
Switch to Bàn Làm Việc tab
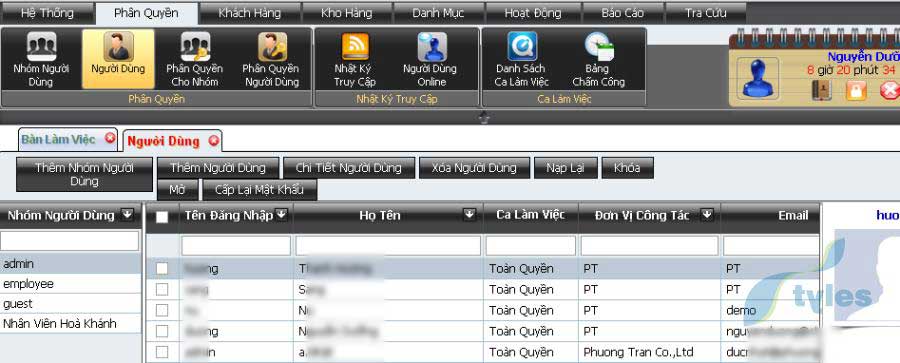tap(59, 139)
